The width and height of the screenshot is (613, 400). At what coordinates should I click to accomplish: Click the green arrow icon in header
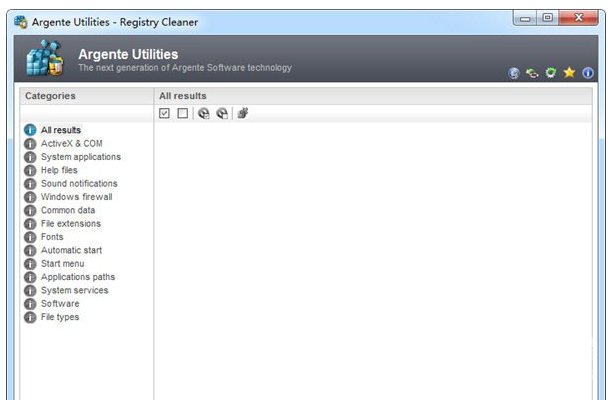coord(532,73)
